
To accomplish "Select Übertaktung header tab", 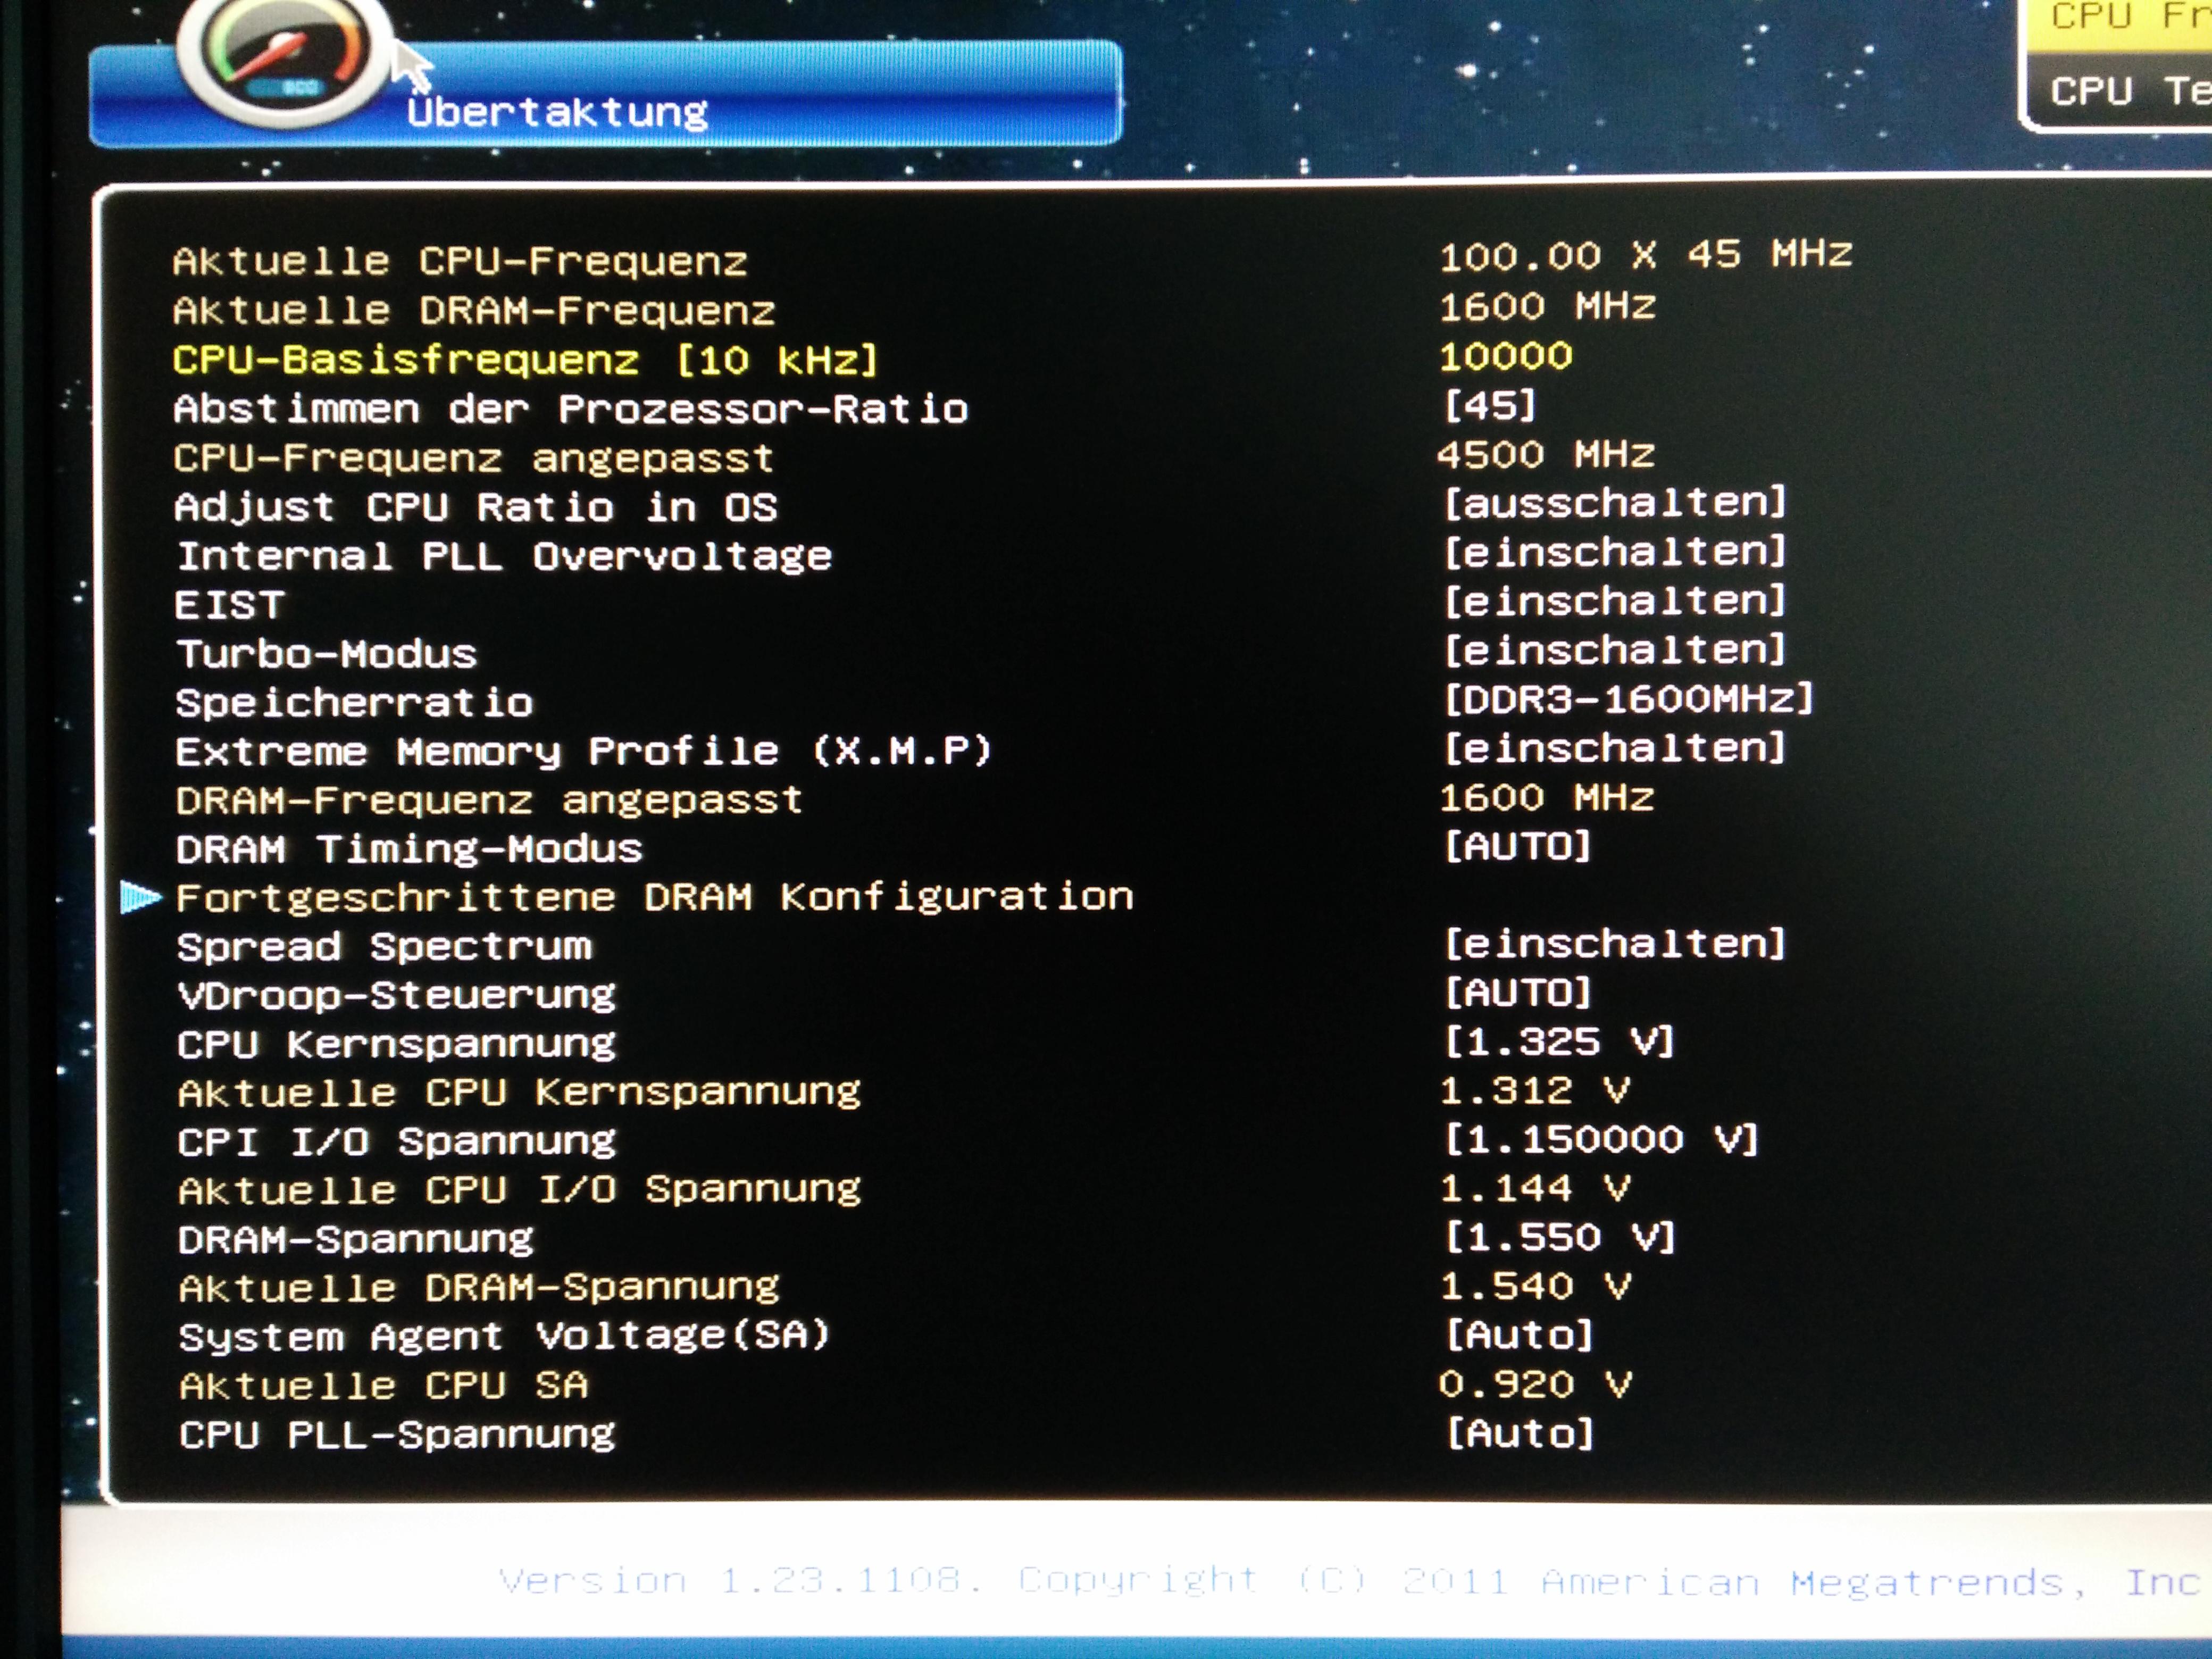I will (x=557, y=112).
